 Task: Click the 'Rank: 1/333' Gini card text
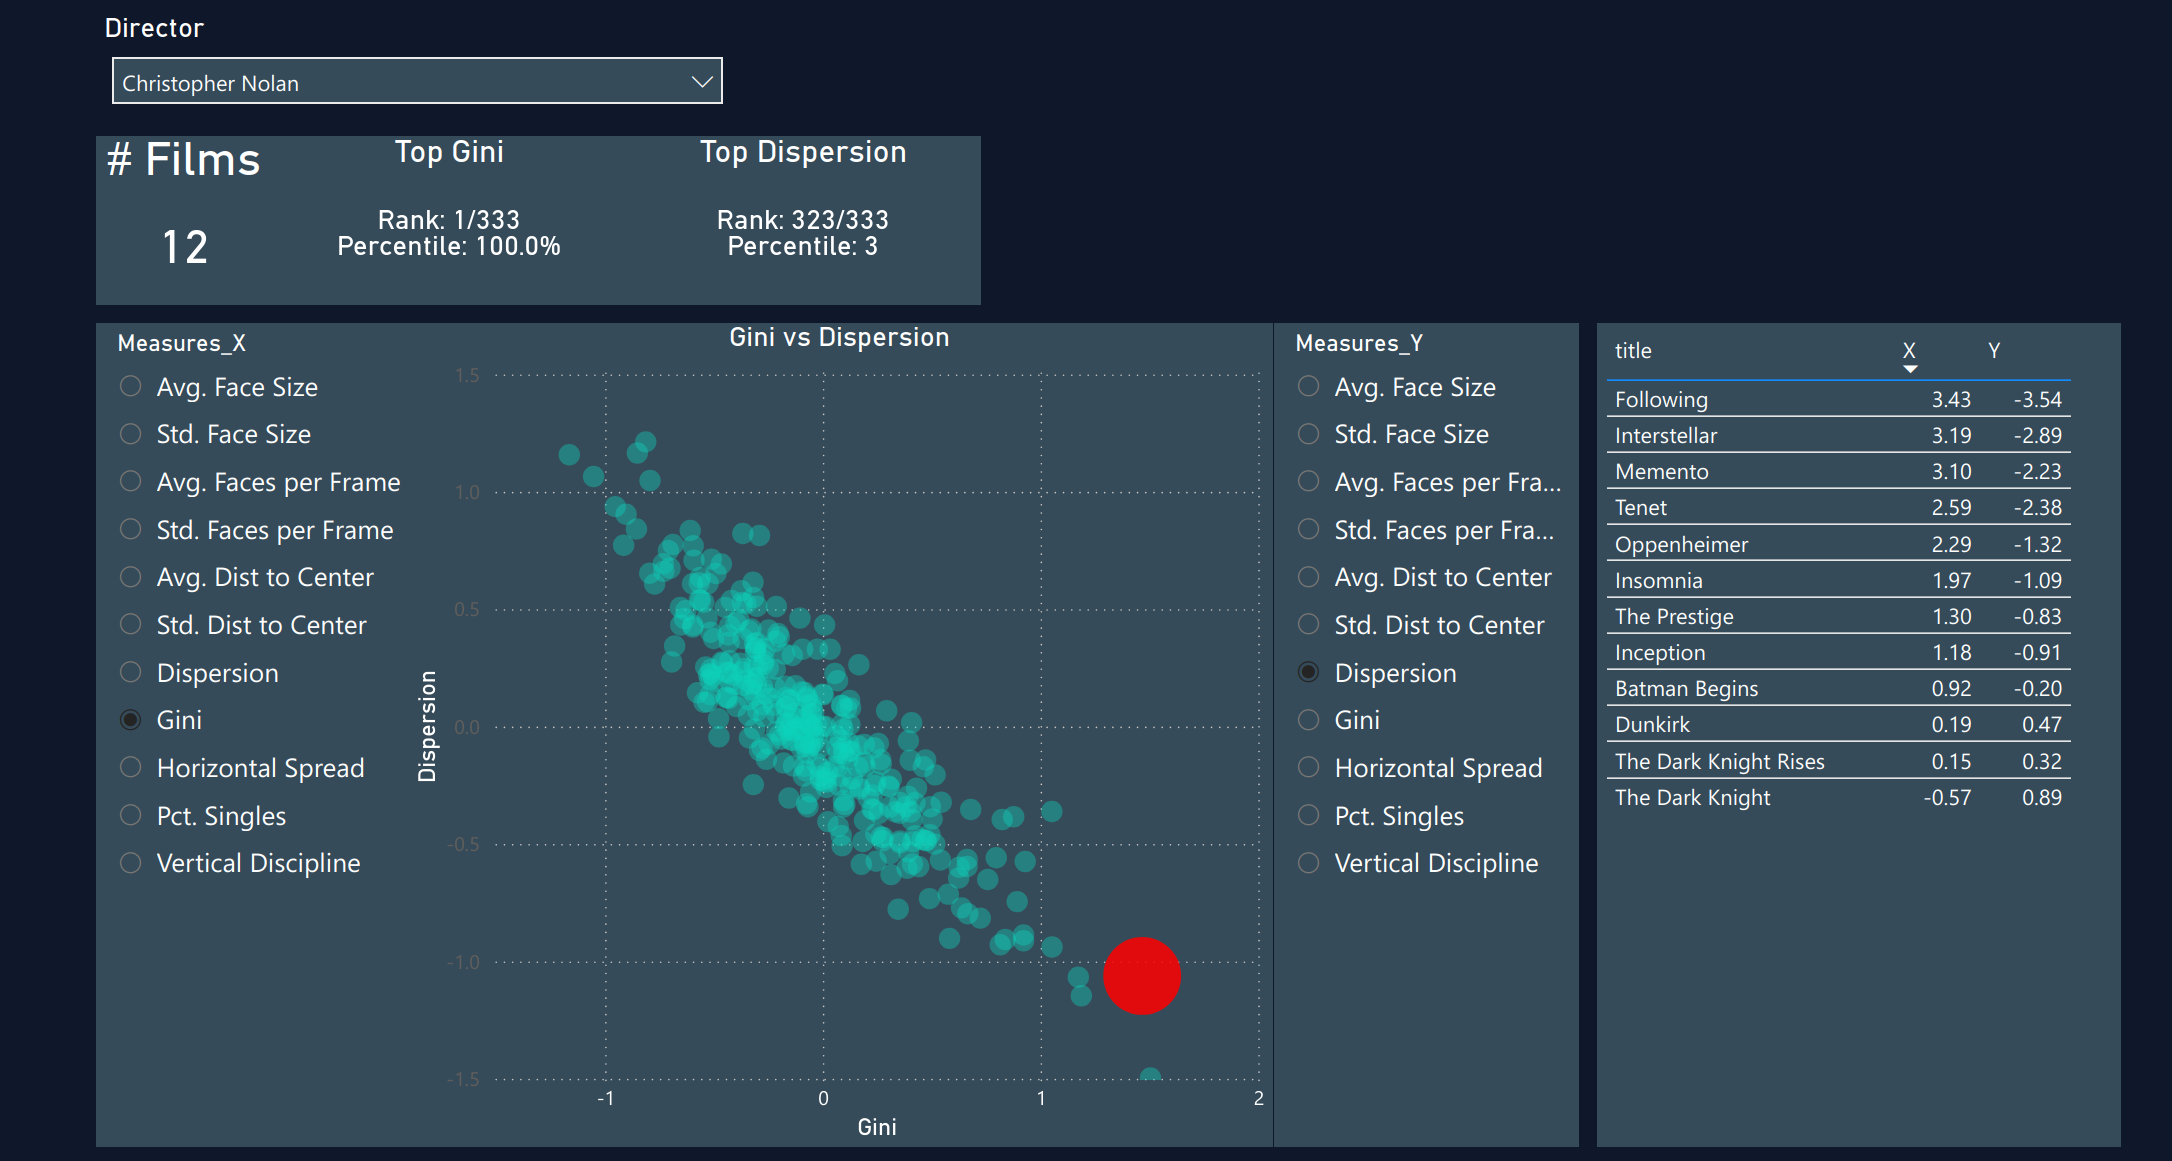[449, 220]
